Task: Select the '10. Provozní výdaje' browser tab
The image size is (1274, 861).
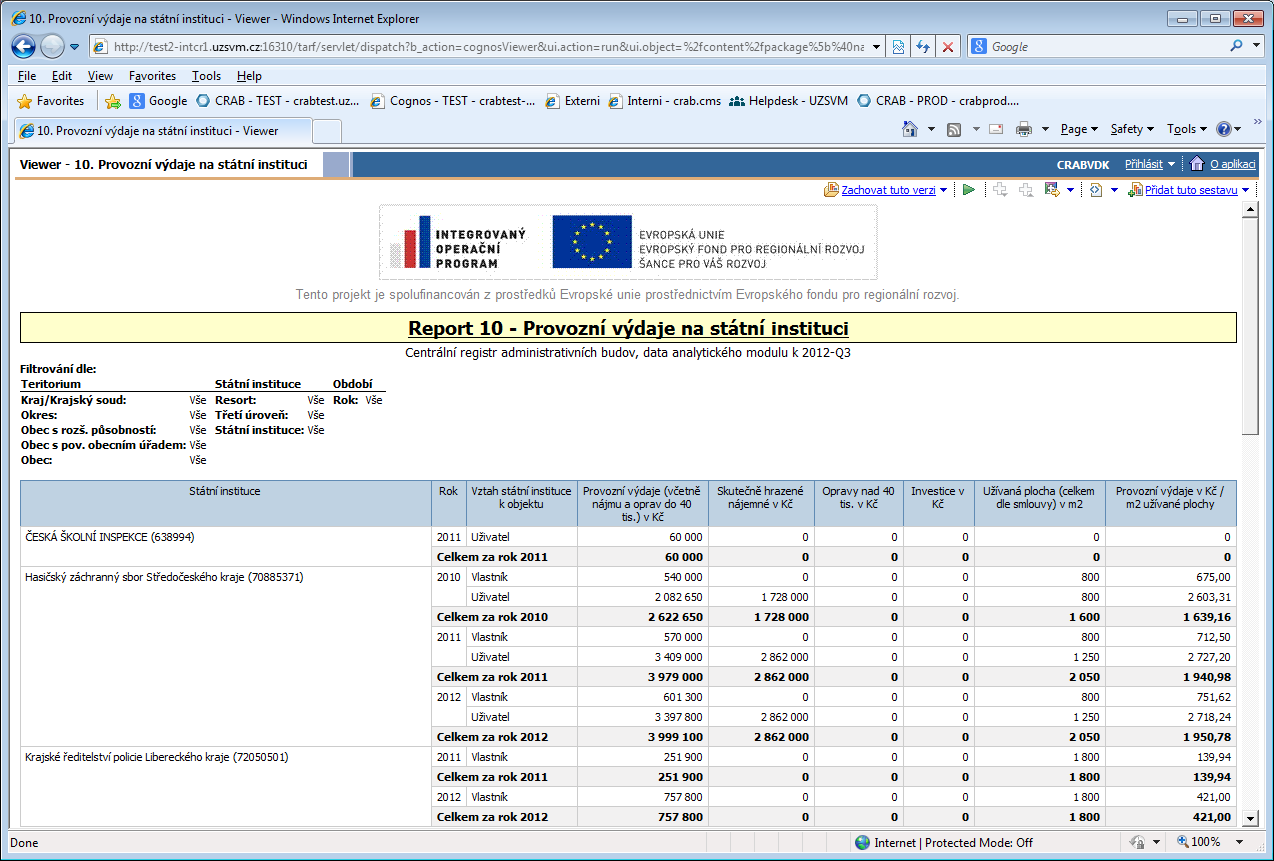Action: coord(161,130)
